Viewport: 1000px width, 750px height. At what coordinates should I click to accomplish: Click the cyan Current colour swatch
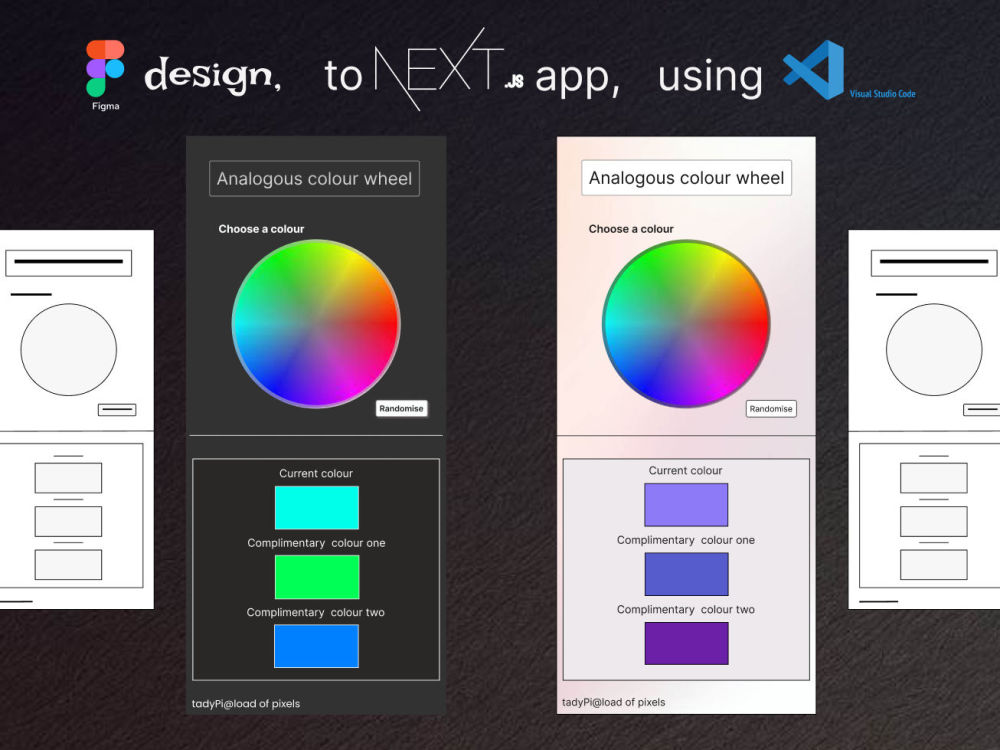pos(317,508)
